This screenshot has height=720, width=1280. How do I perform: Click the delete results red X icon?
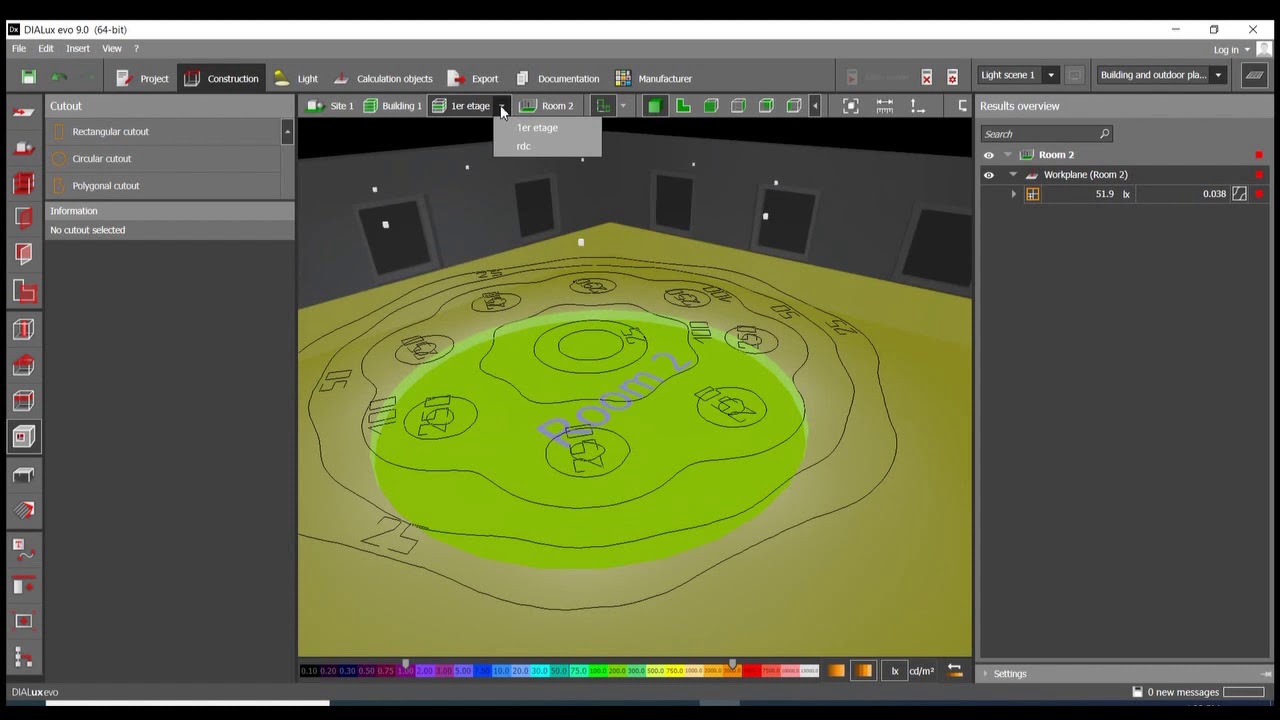point(927,77)
